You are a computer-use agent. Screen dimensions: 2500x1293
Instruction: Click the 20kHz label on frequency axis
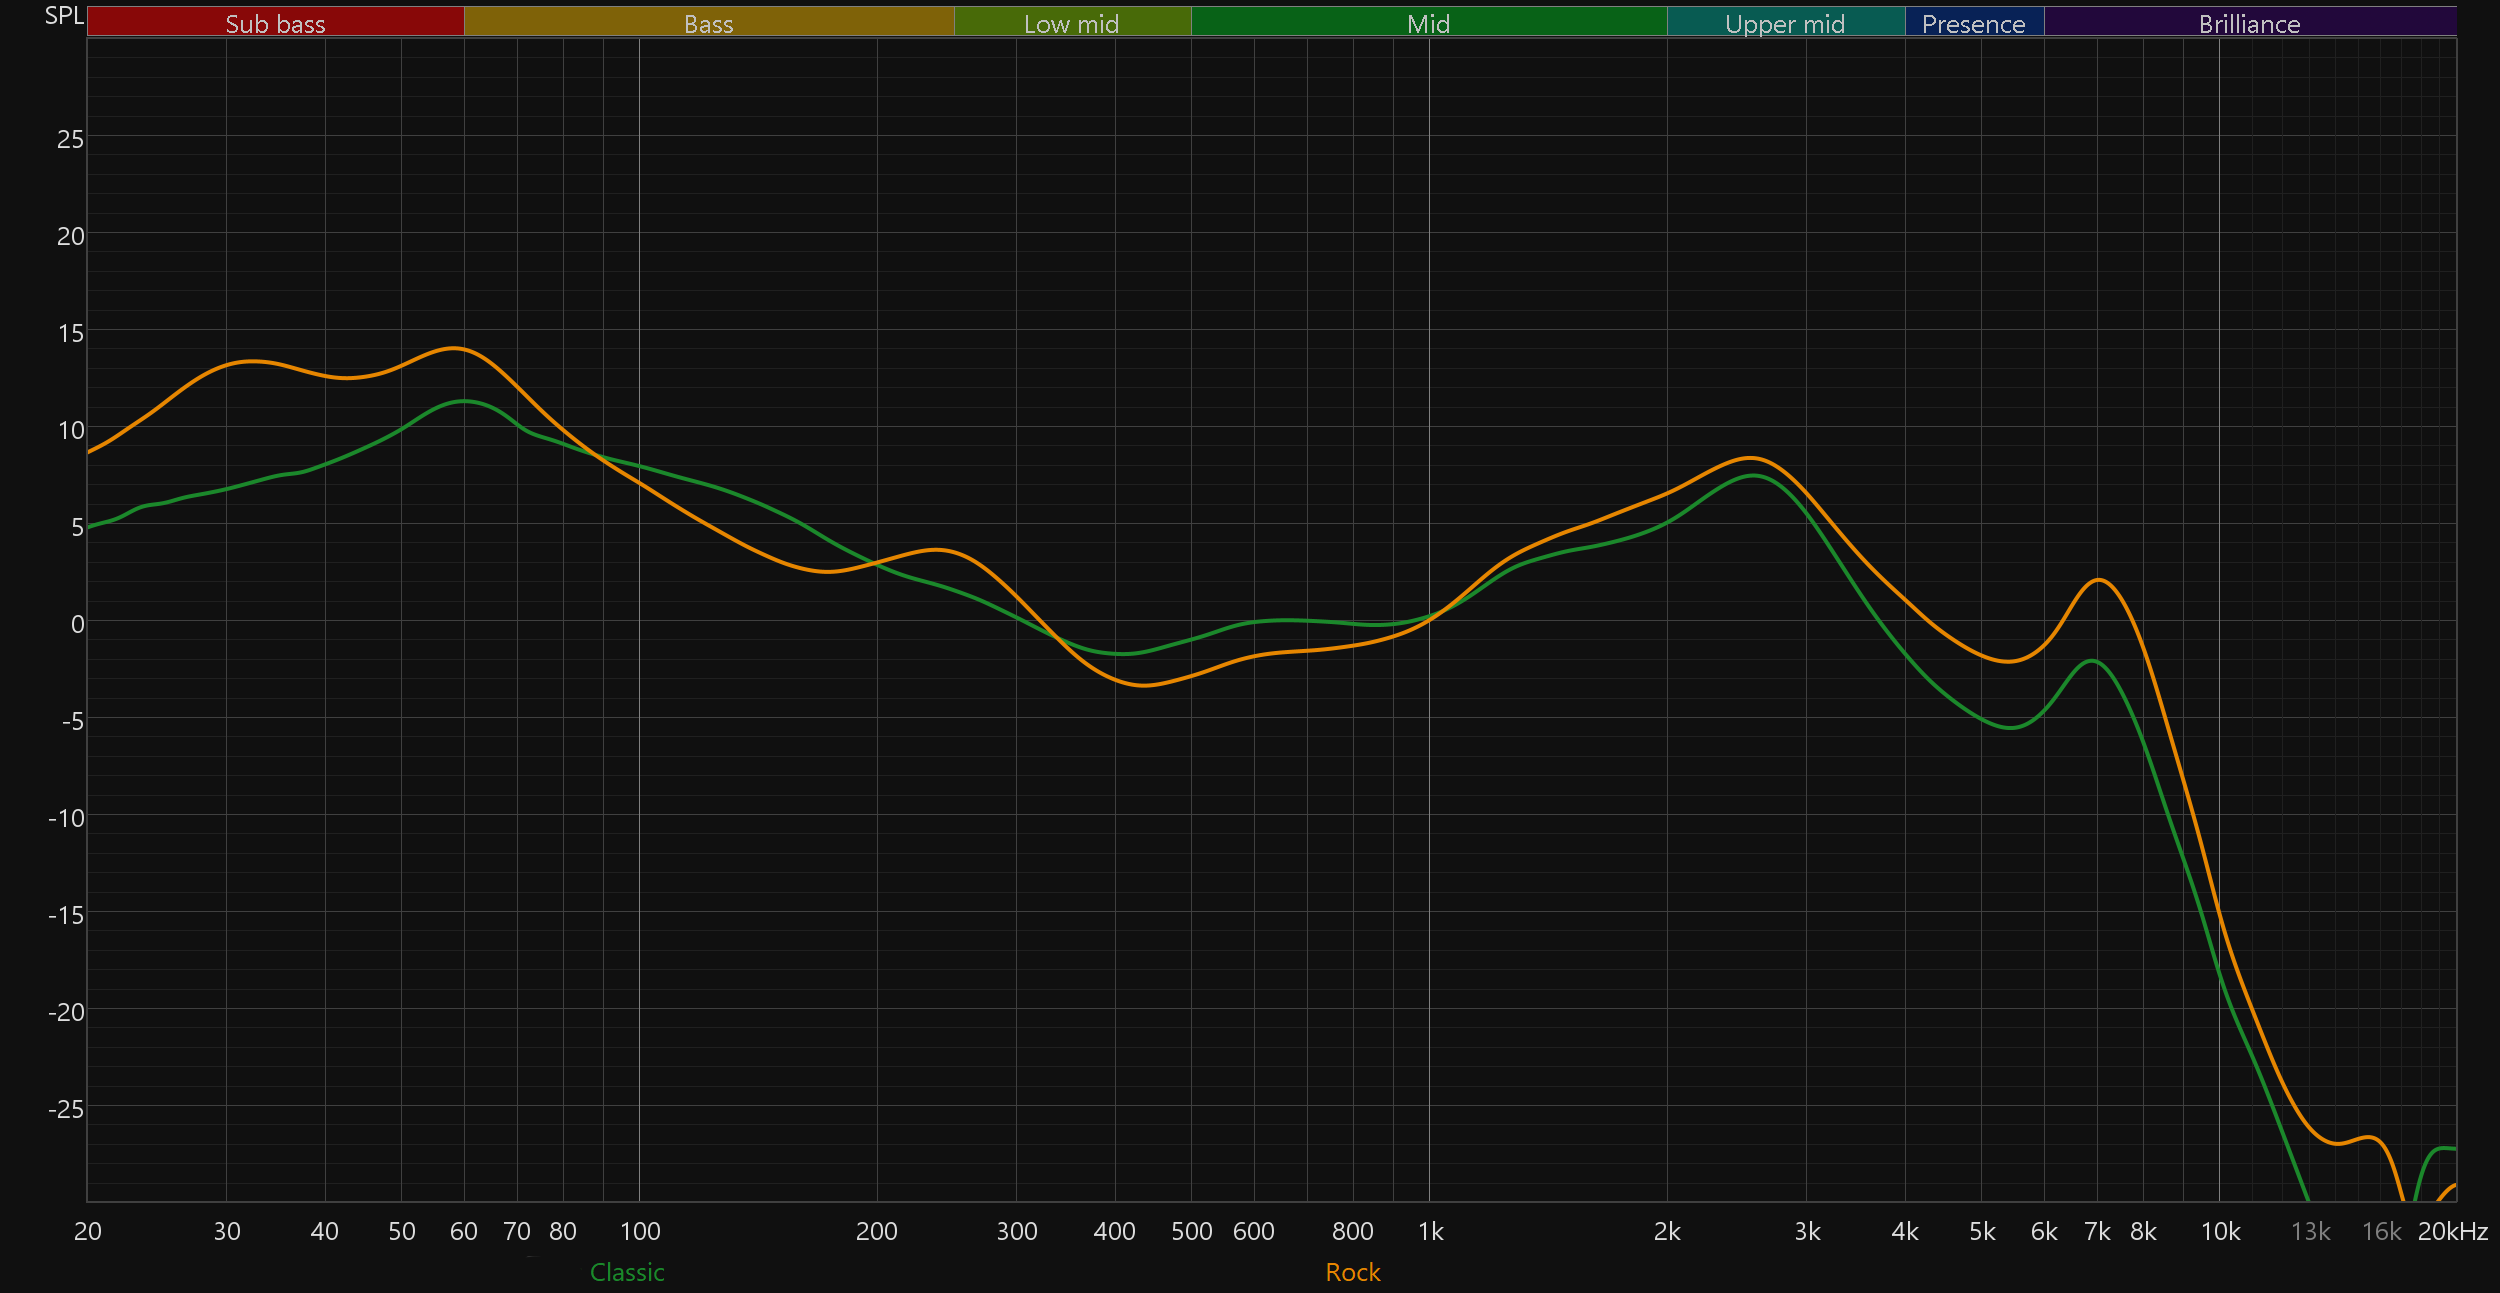2452,1231
